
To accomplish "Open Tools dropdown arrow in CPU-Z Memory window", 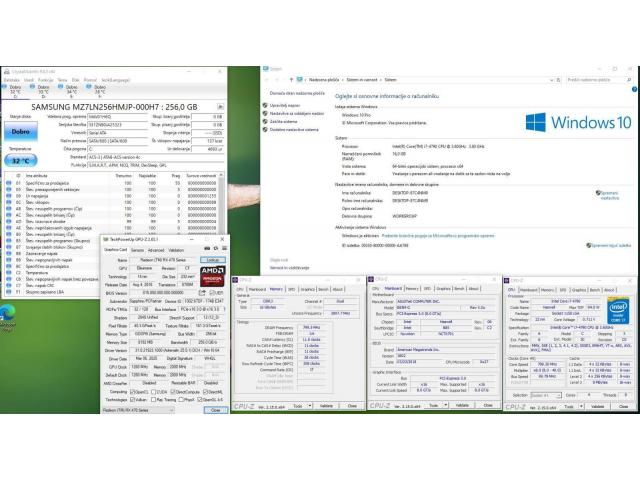I will tap(309, 406).
